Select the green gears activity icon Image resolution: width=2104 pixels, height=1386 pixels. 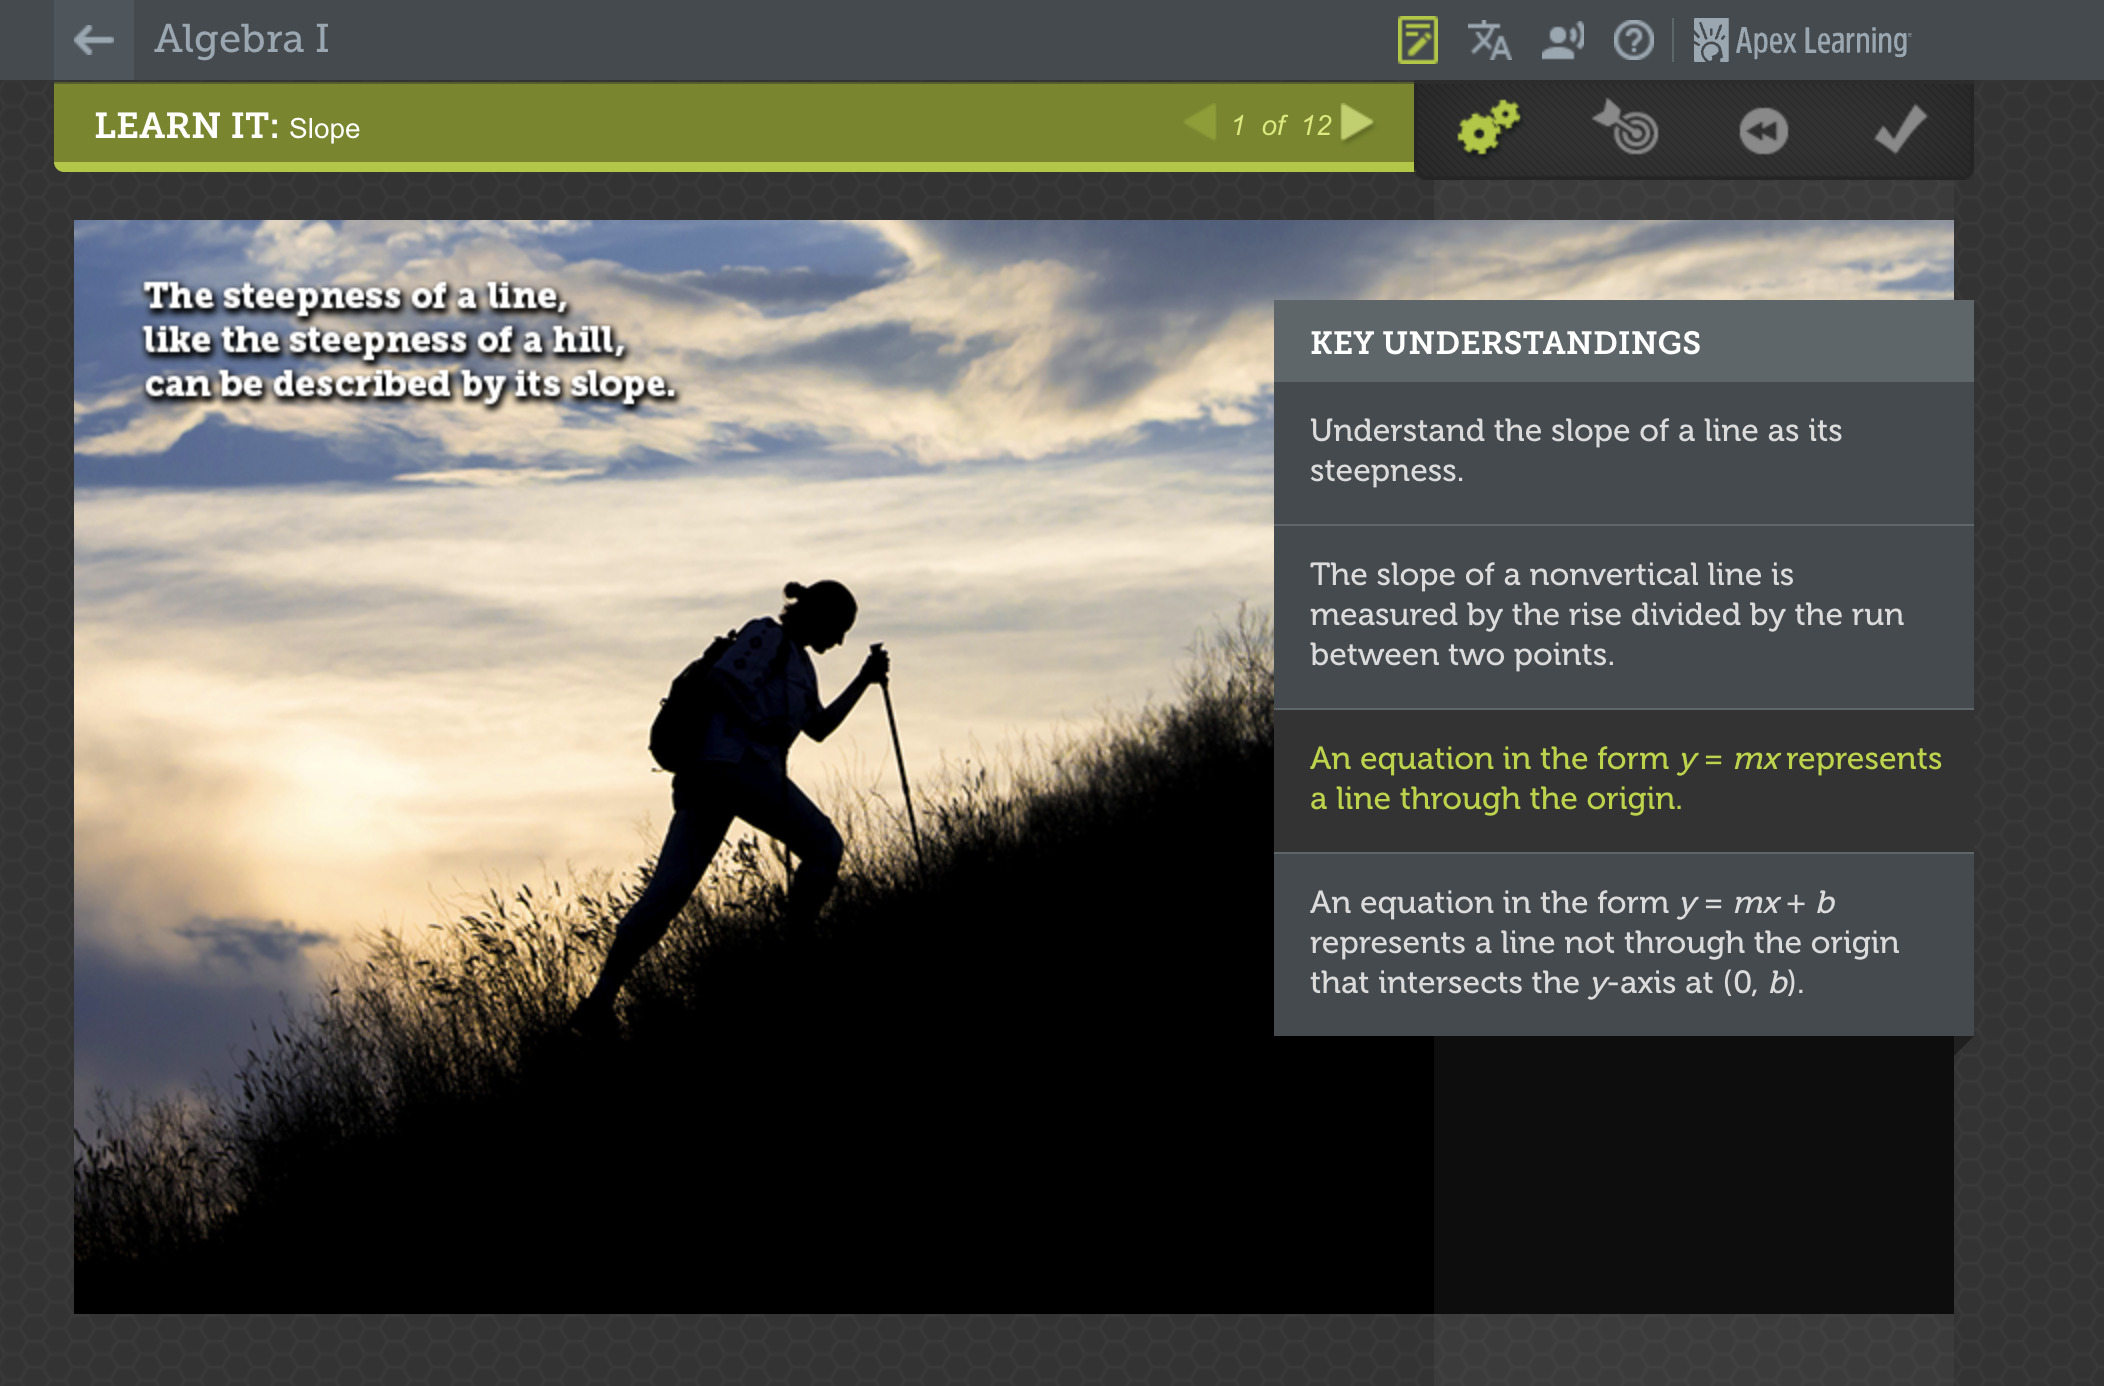pos(1488,128)
